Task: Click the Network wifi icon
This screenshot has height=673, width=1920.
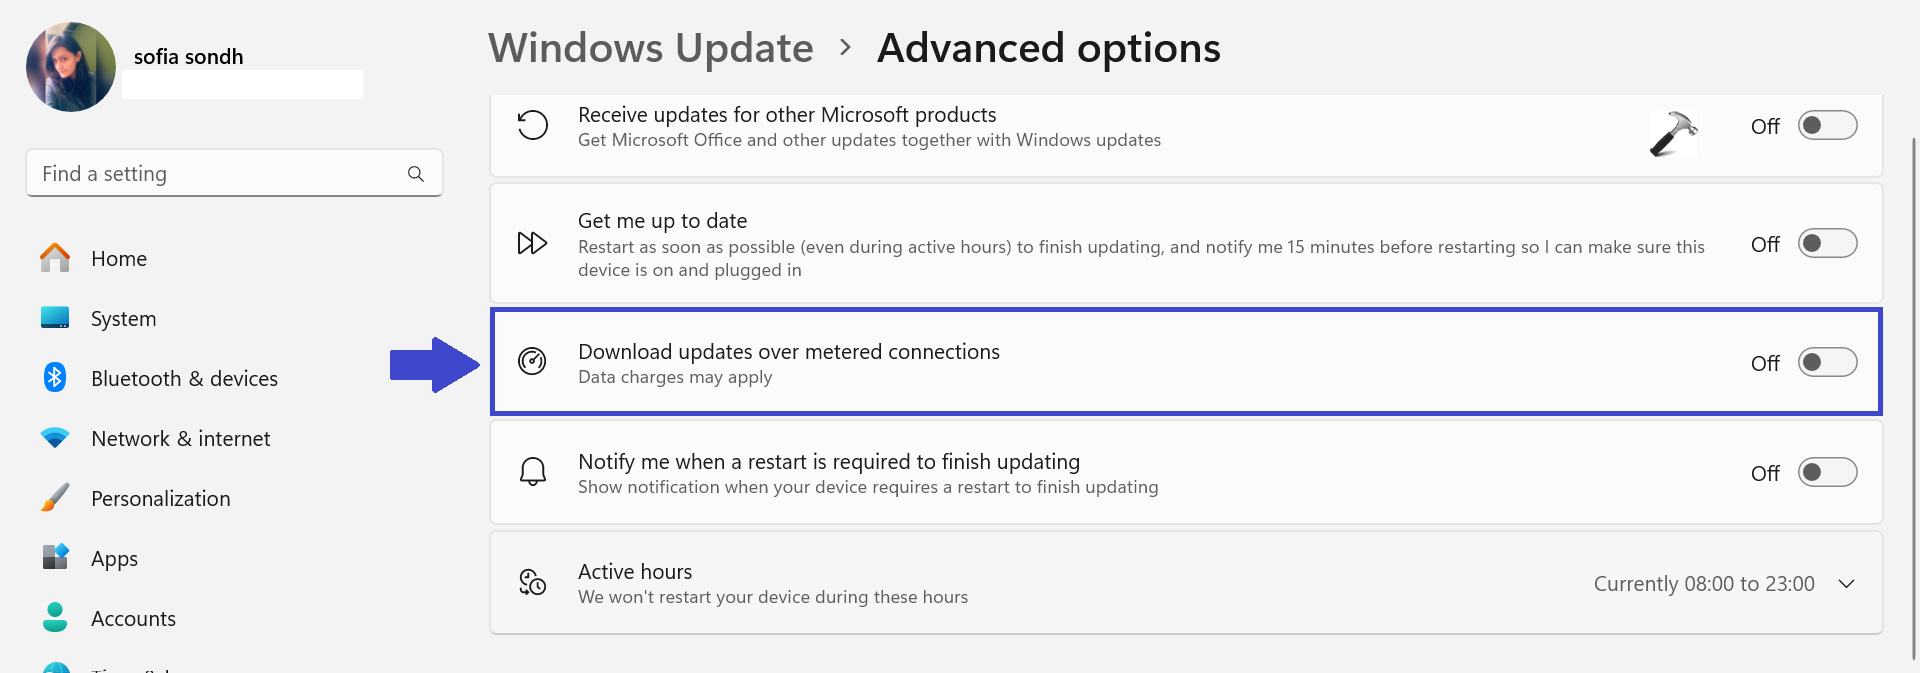Action: pyautogui.click(x=55, y=438)
